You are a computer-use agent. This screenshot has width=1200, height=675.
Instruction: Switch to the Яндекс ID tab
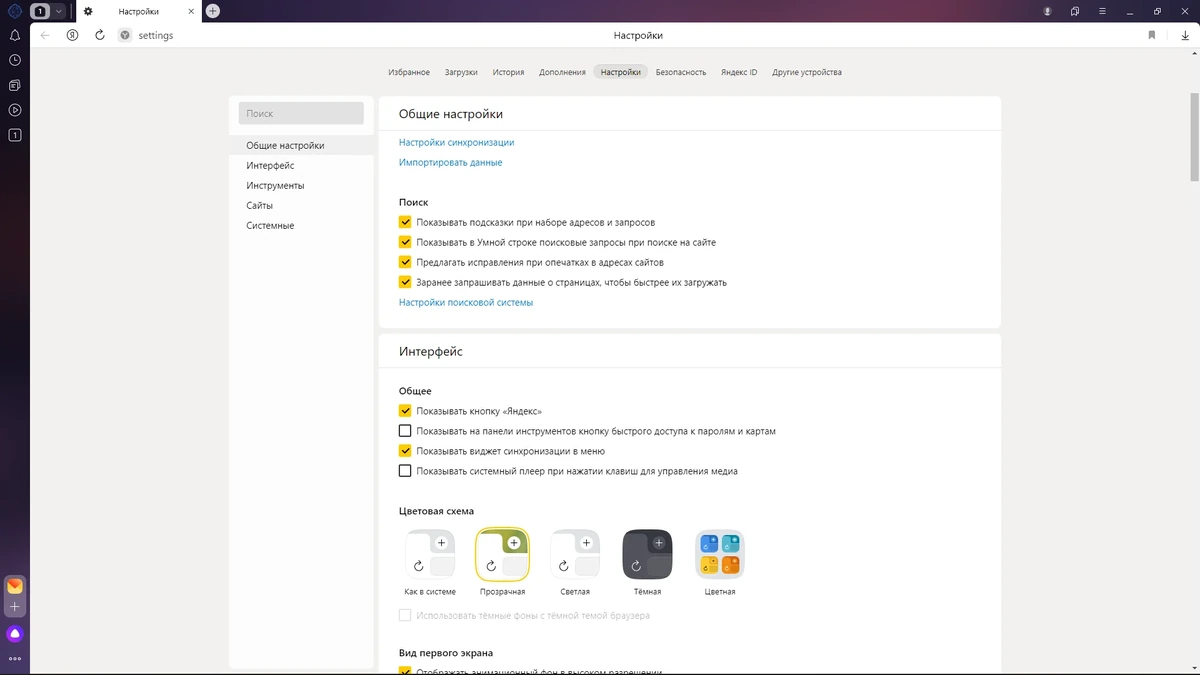tap(739, 72)
